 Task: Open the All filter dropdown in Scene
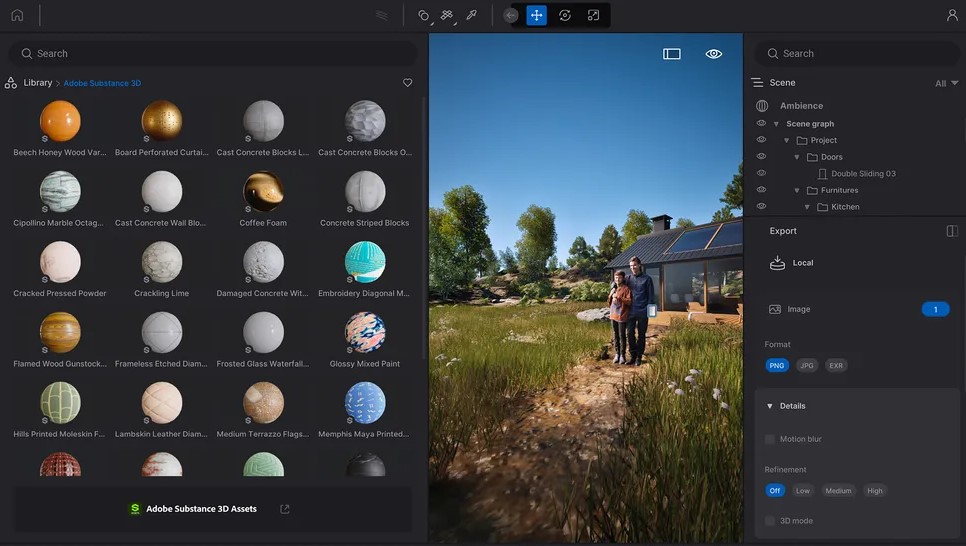coord(945,84)
